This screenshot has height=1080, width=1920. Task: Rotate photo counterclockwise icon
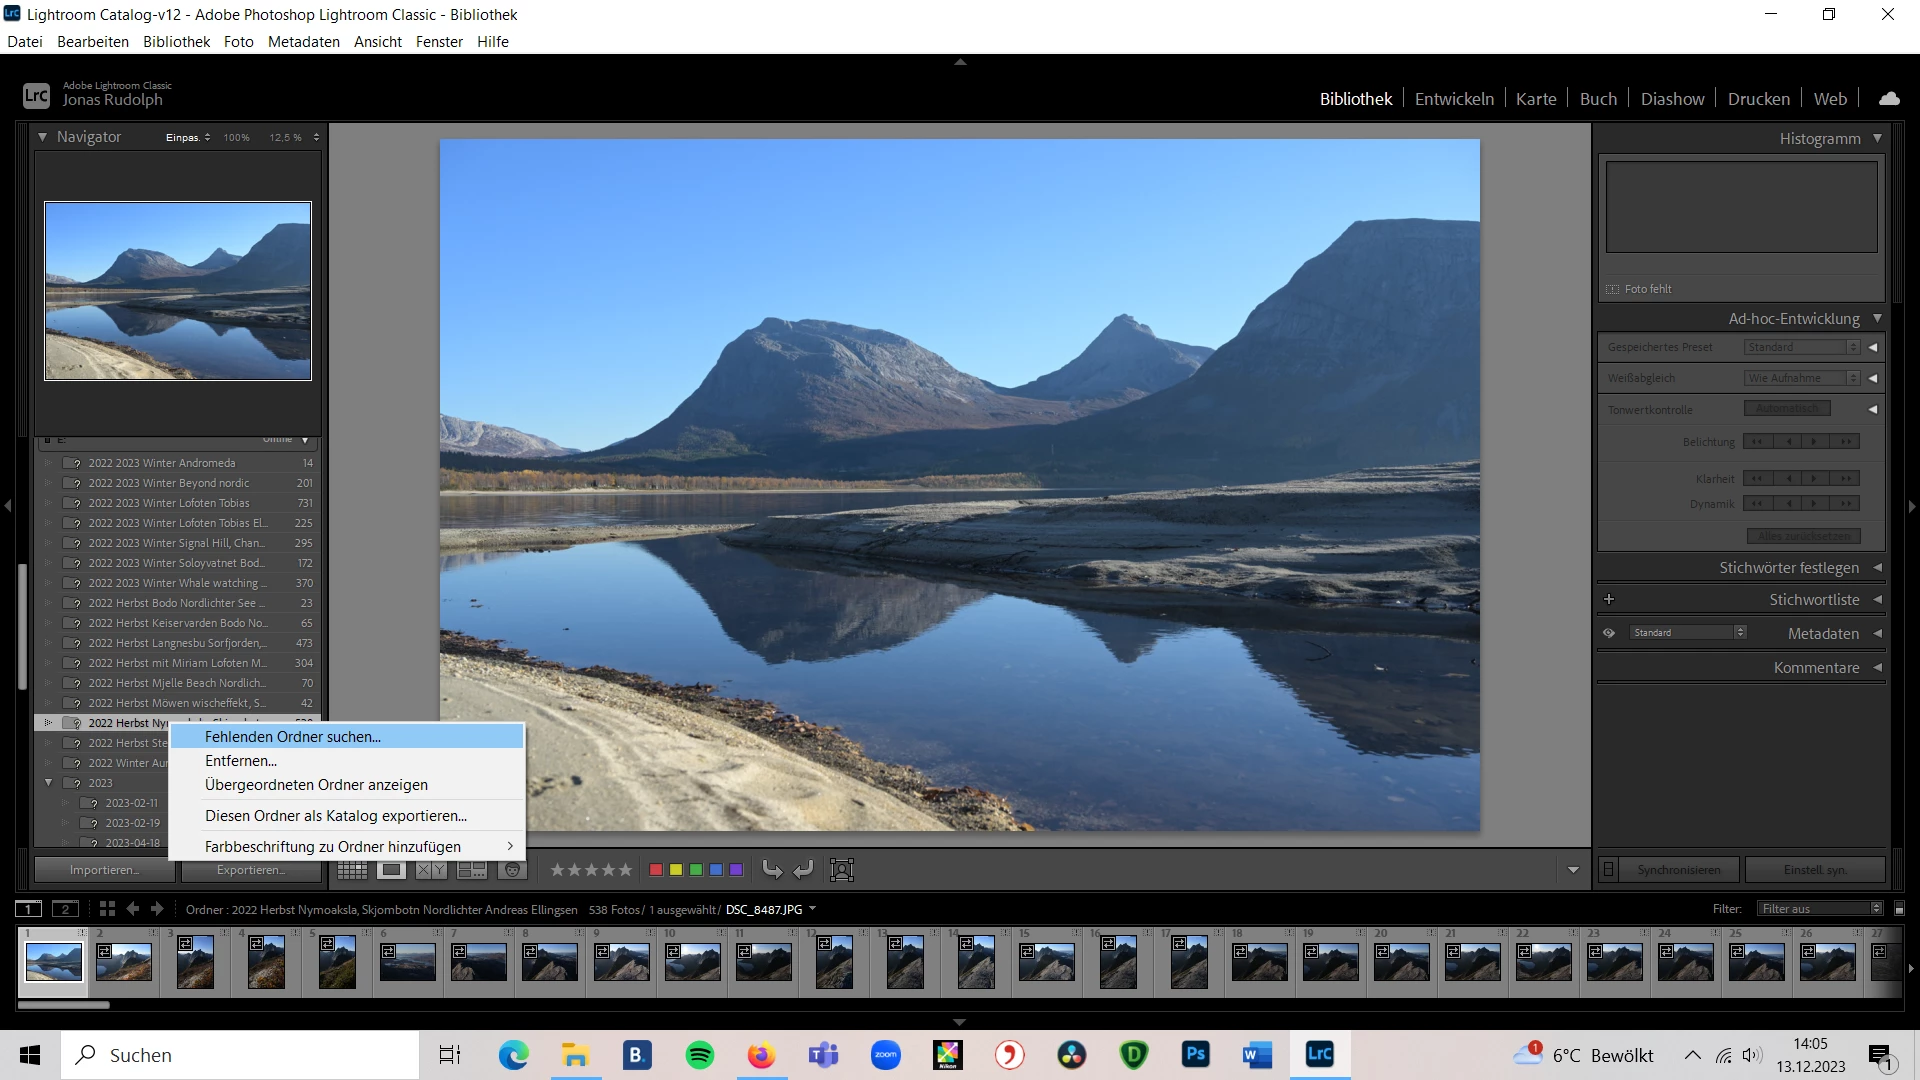772,870
